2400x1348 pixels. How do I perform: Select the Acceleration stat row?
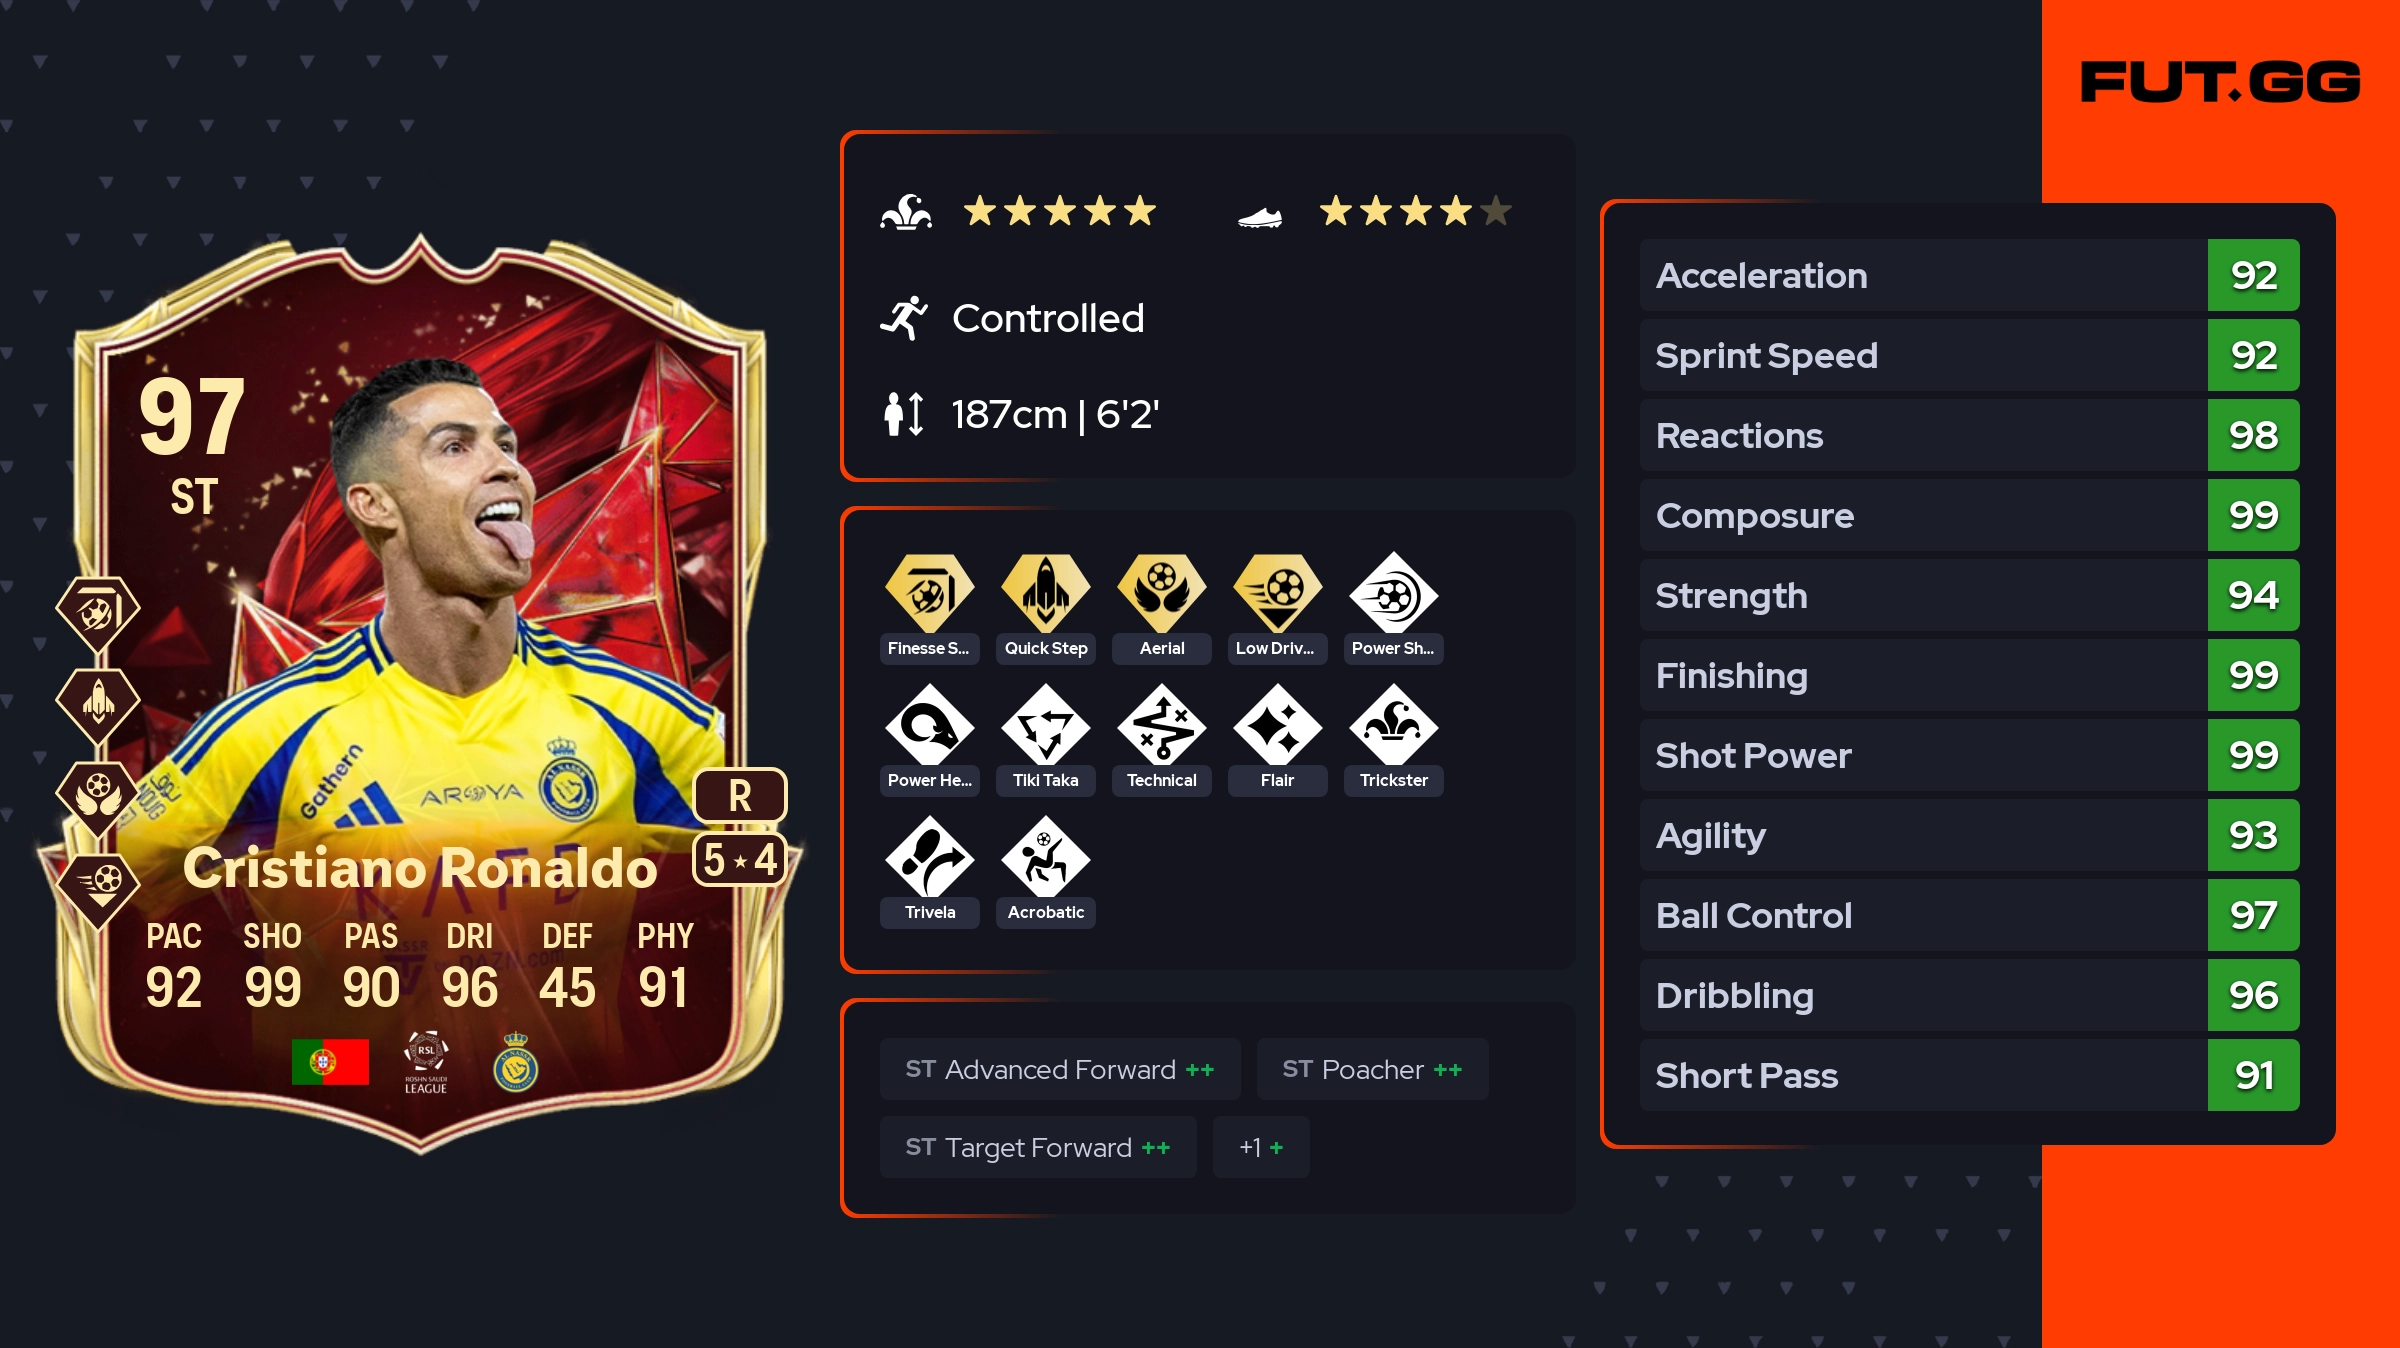(x=1969, y=275)
